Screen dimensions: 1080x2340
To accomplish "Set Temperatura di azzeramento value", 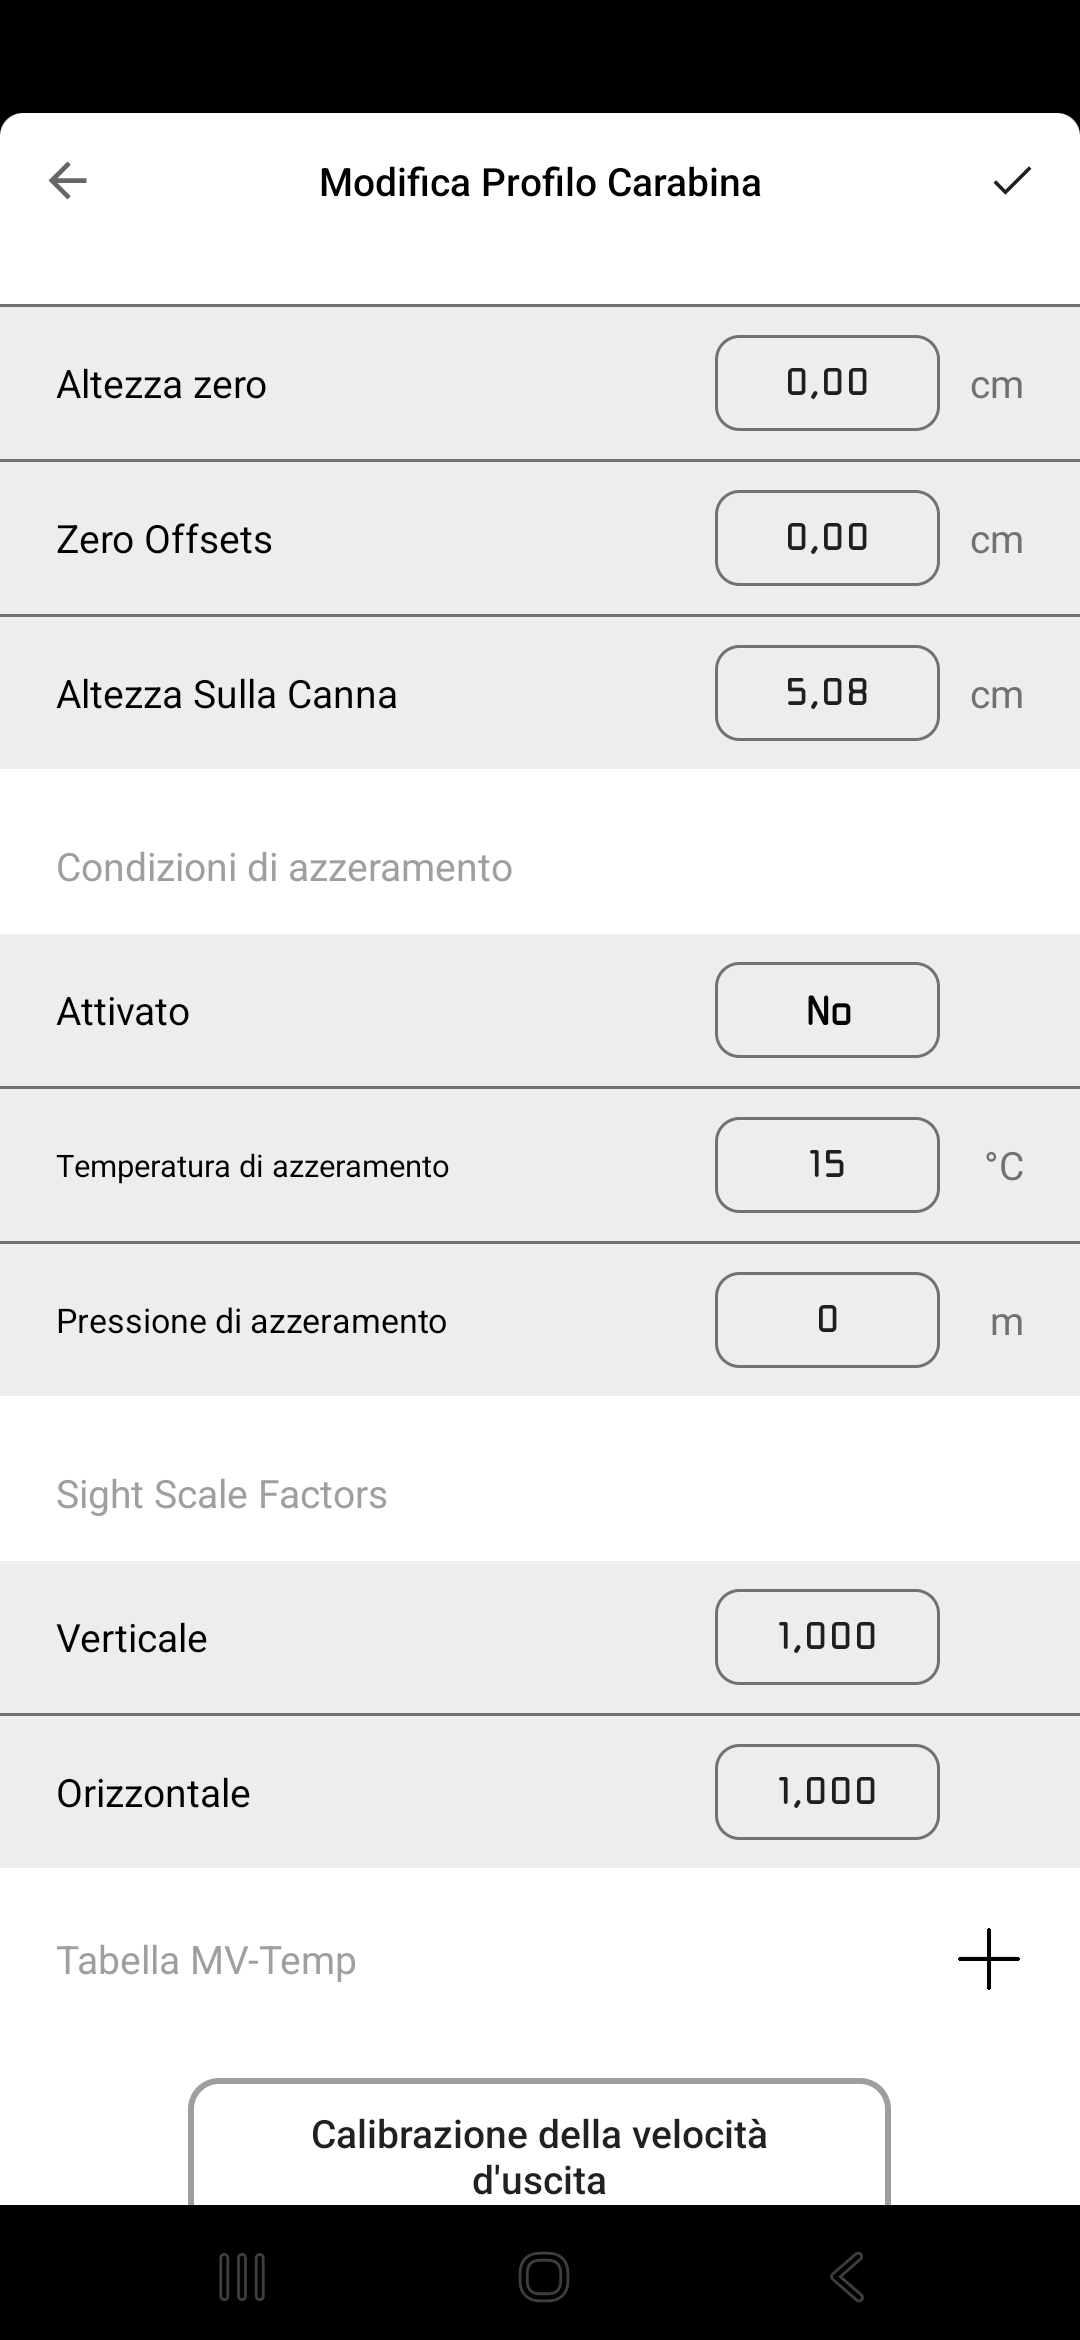I will coord(827,1165).
